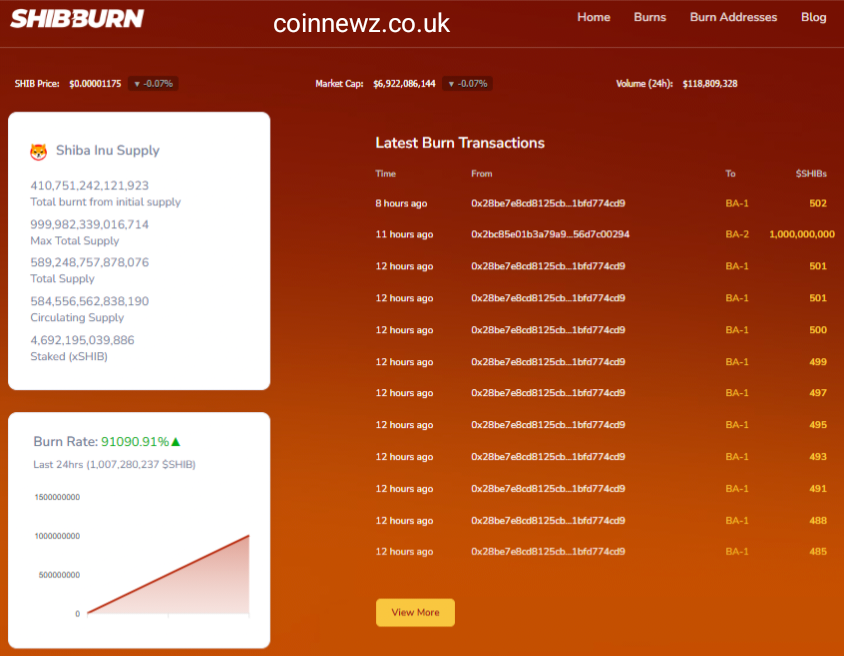Click Volume (24h) value $118,809,328
Viewport: 844px width, 656px height.
click(x=709, y=84)
